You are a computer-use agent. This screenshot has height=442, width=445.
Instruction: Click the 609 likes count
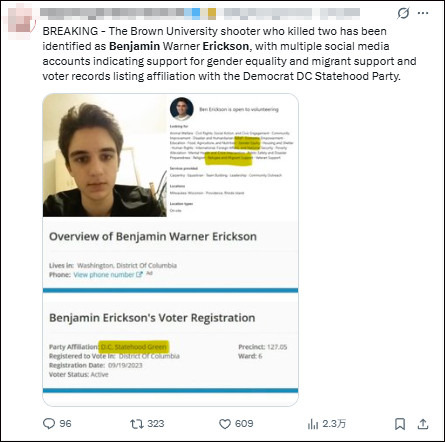pos(244,424)
